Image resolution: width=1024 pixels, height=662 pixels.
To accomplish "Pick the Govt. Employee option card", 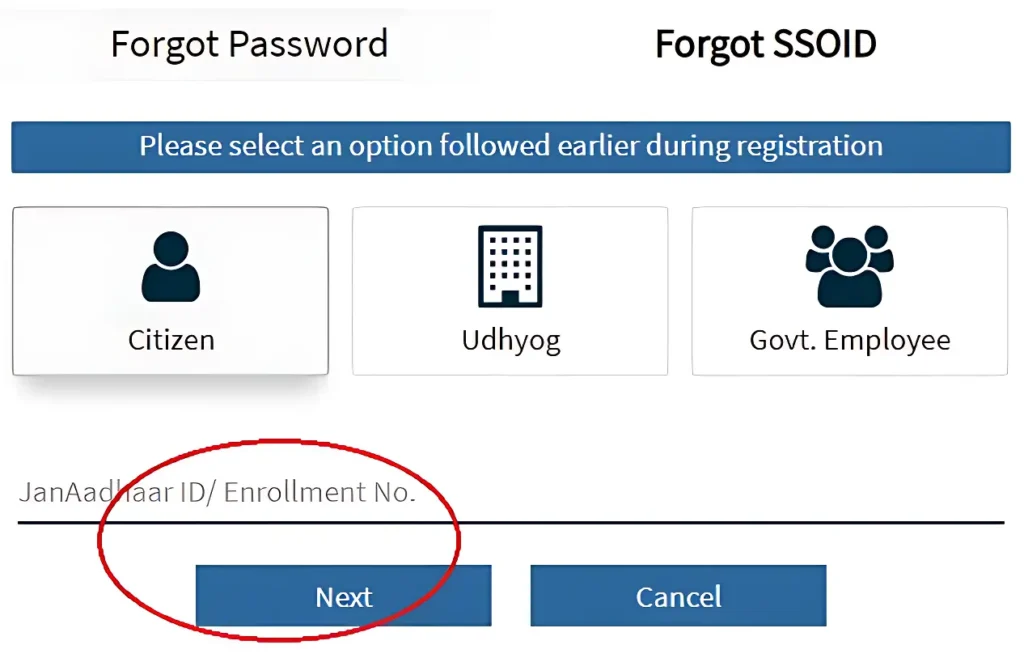I will click(x=850, y=291).
